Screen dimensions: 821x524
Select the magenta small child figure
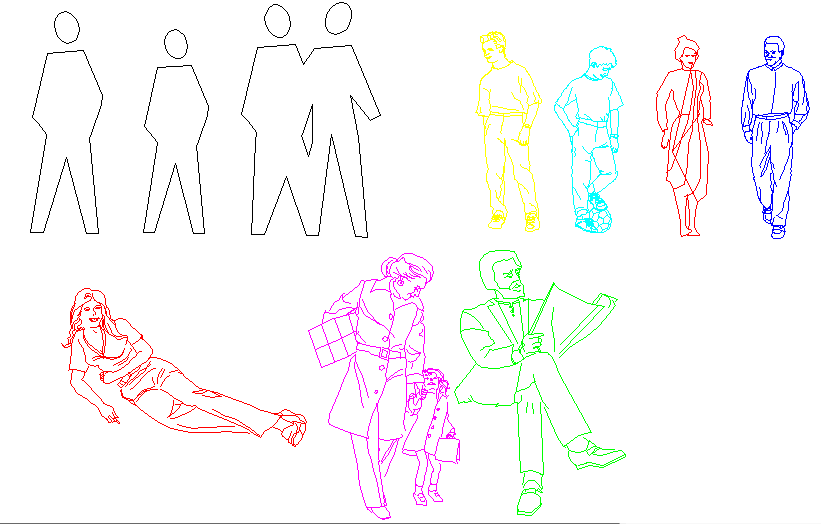click(x=431, y=437)
